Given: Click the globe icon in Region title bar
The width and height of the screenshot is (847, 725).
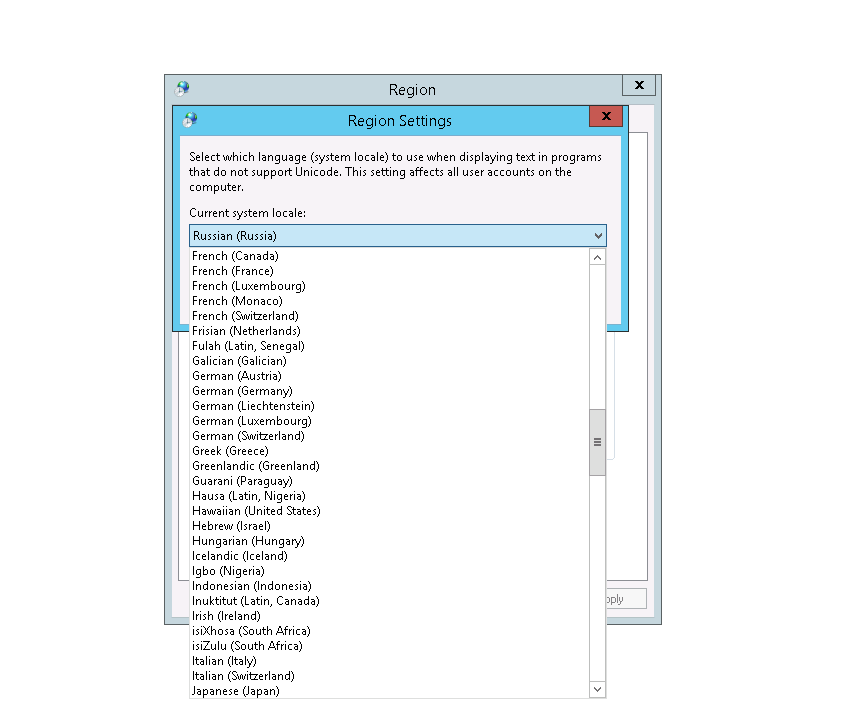Looking at the screenshot, I should tap(182, 89).
